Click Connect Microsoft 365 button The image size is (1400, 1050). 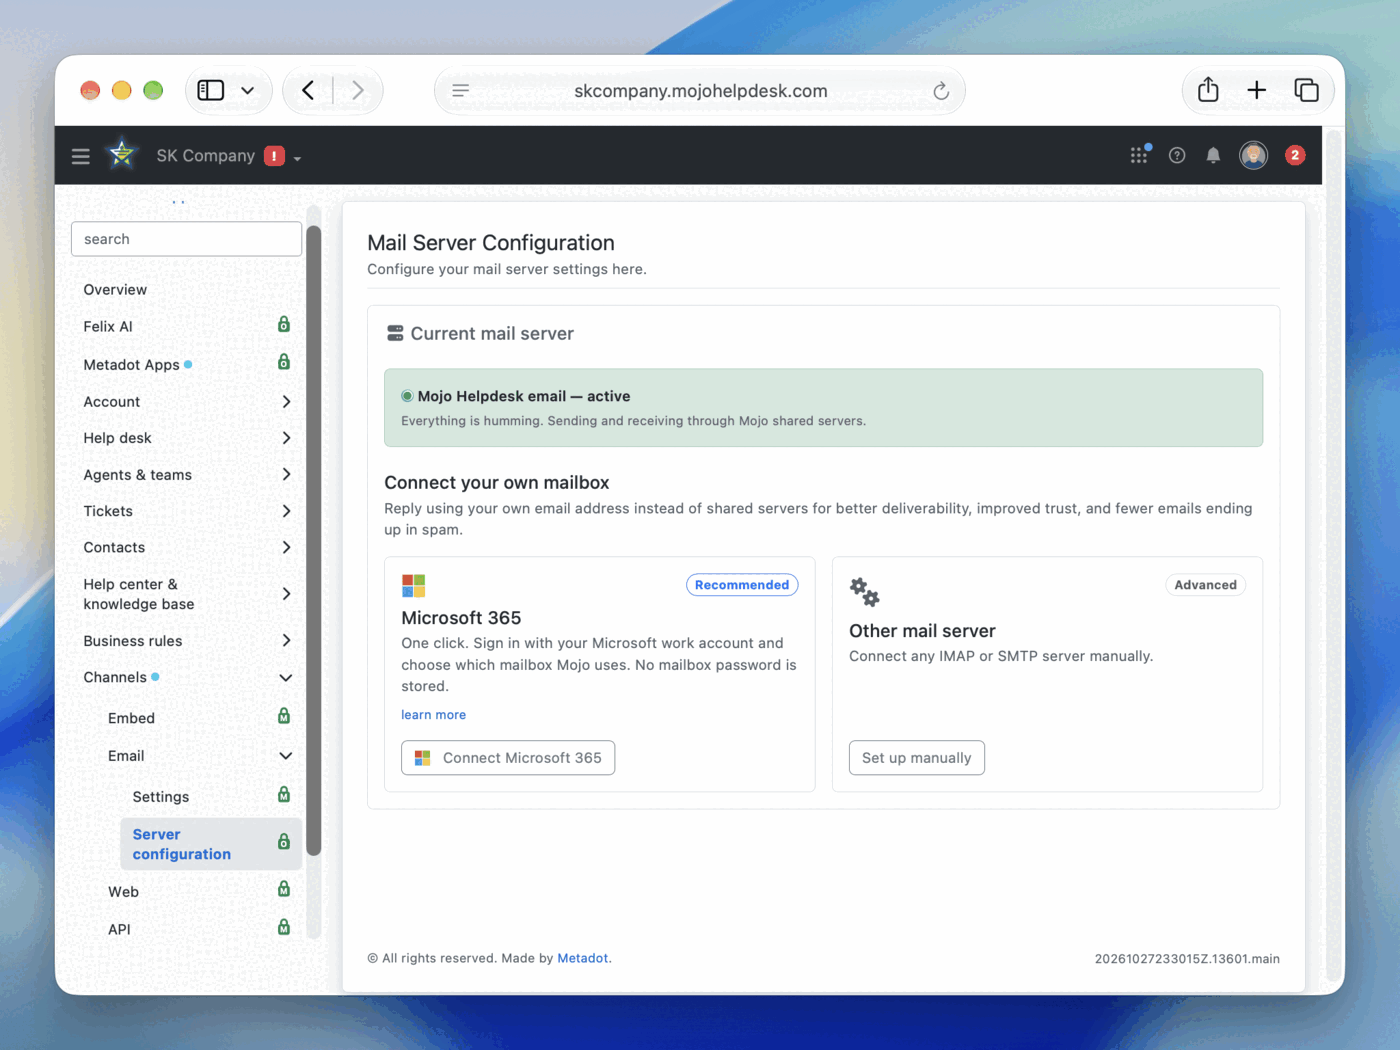[x=508, y=758]
